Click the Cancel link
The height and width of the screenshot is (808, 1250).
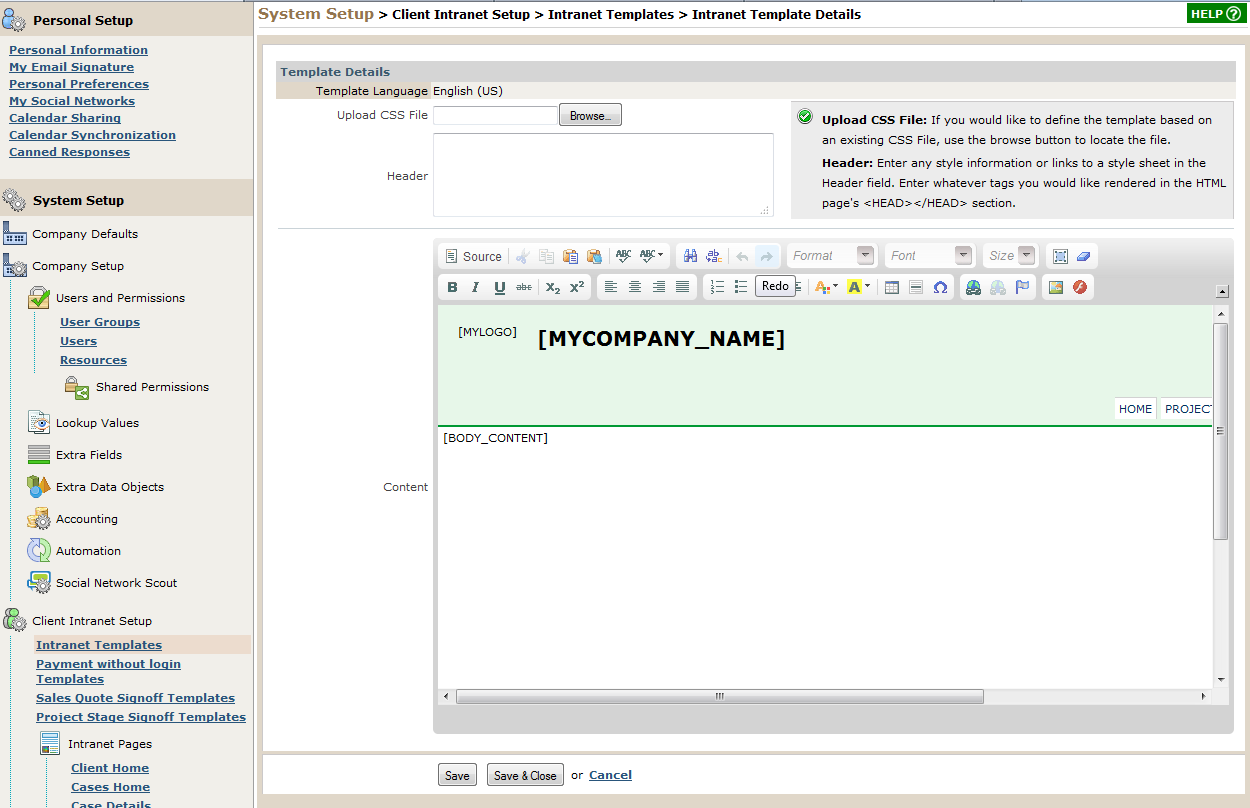coord(610,775)
